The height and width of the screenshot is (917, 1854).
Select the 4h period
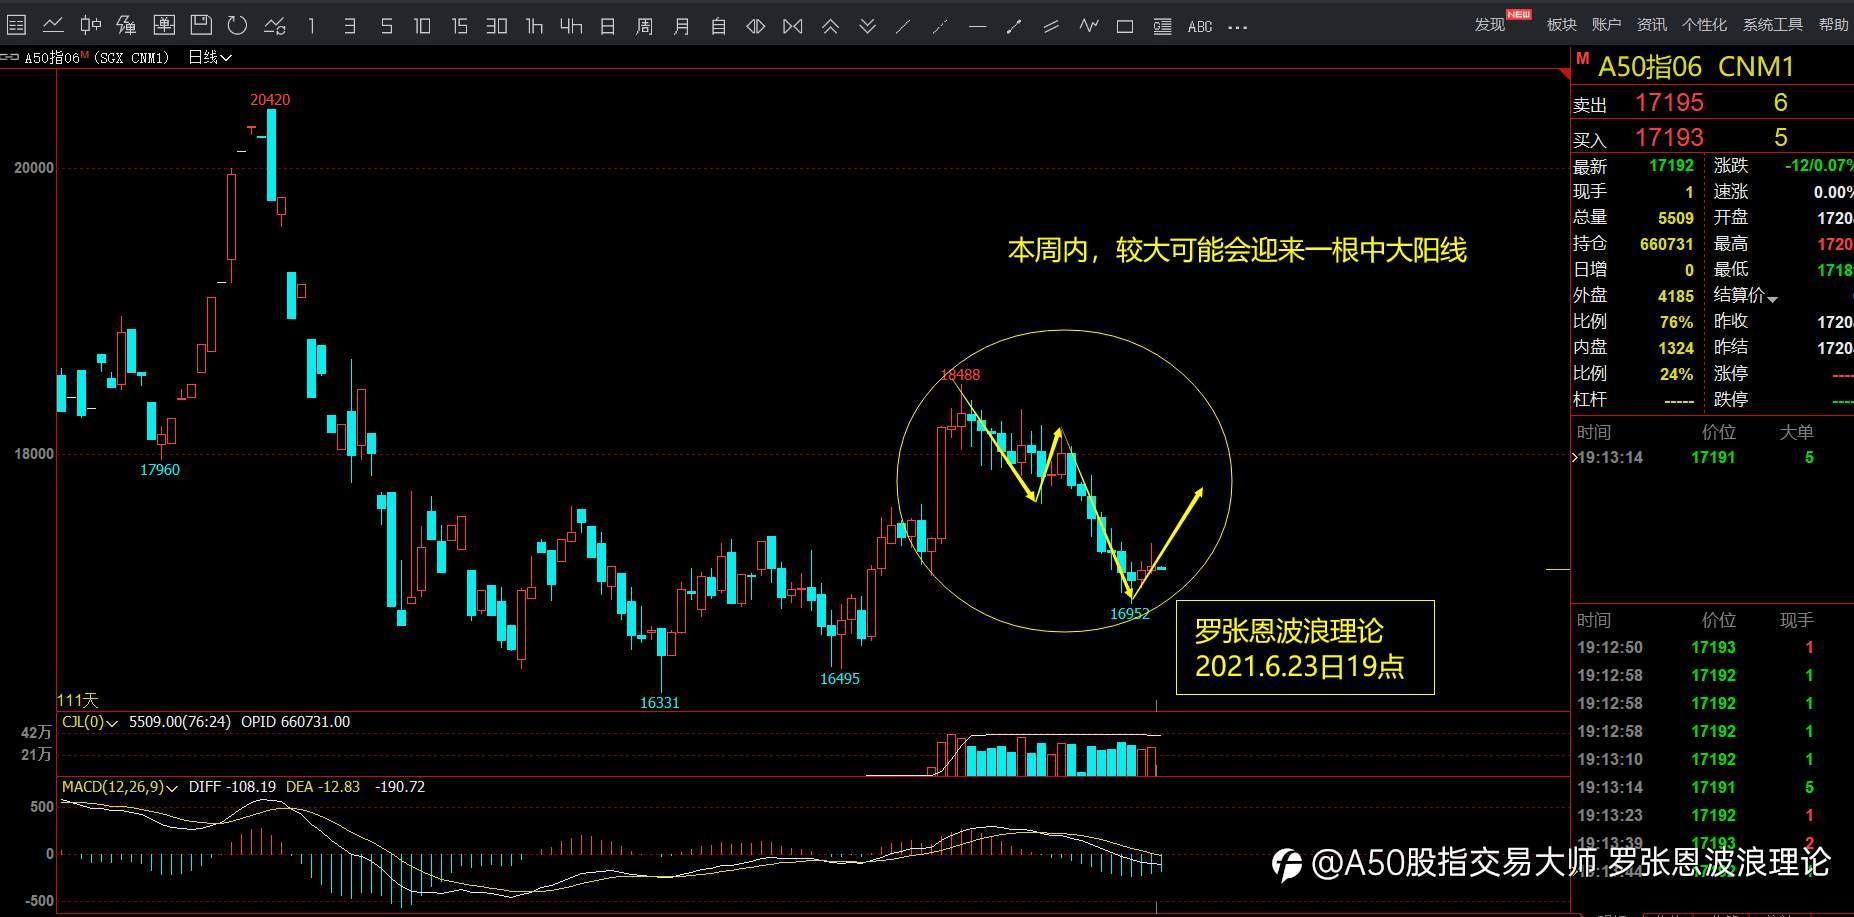click(x=571, y=26)
